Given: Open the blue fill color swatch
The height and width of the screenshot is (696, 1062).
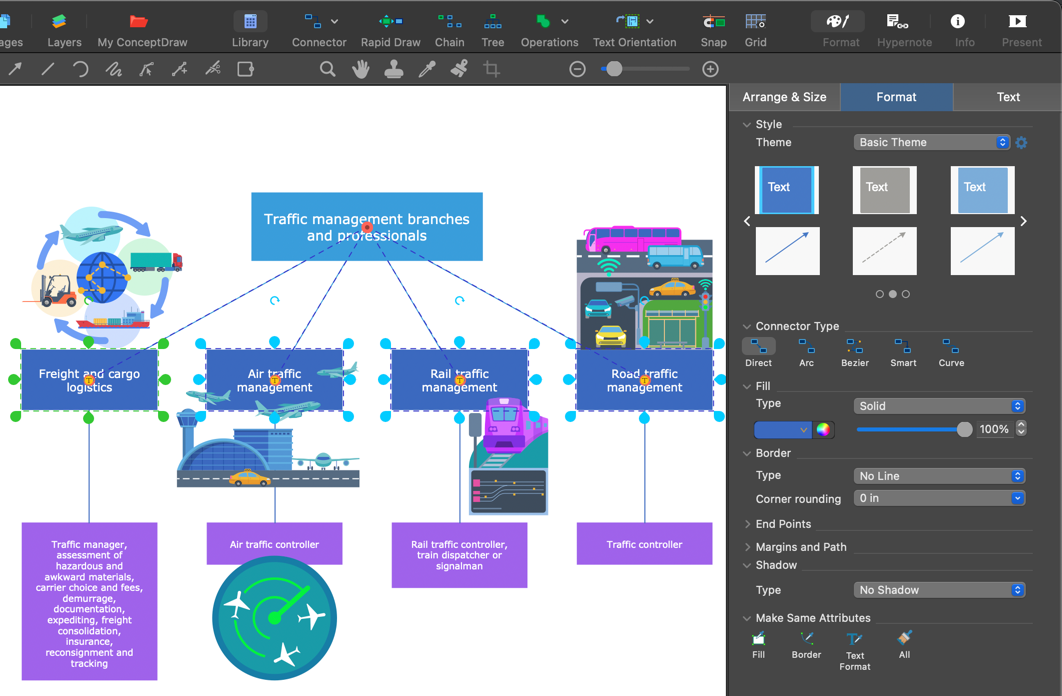Looking at the screenshot, I should coord(783,429).
